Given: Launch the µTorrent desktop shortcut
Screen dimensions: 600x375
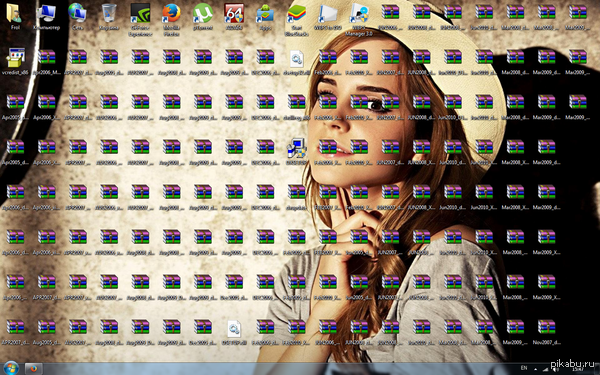Looking at the screenshot, I should click(x=203, y=16).
